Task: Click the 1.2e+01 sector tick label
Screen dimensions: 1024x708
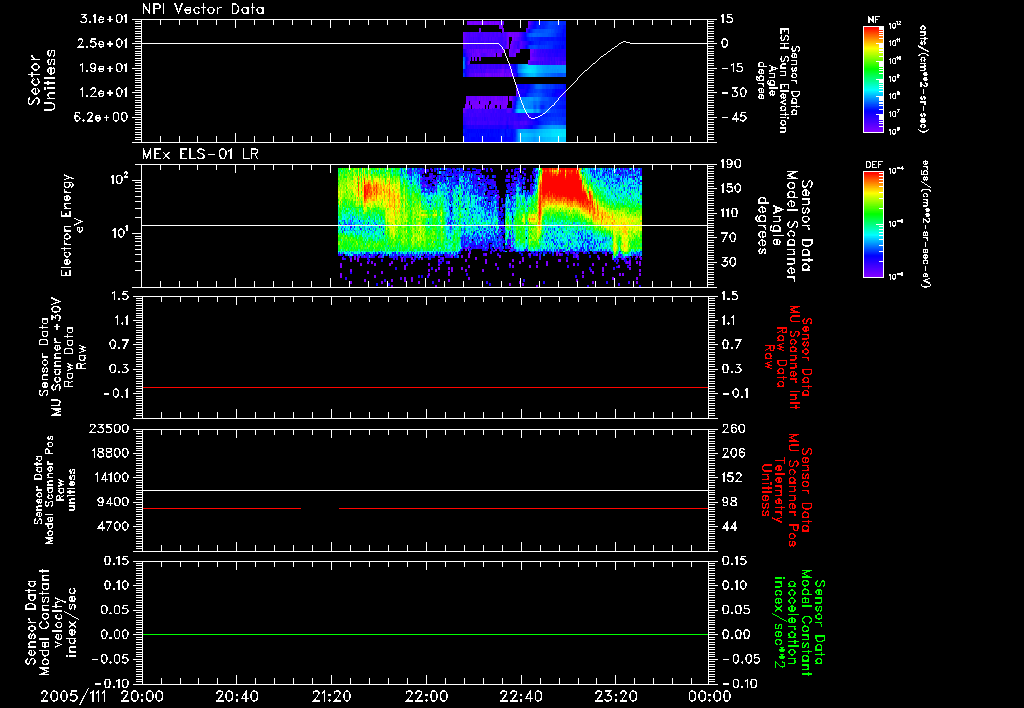Action: tap(104, 93)
